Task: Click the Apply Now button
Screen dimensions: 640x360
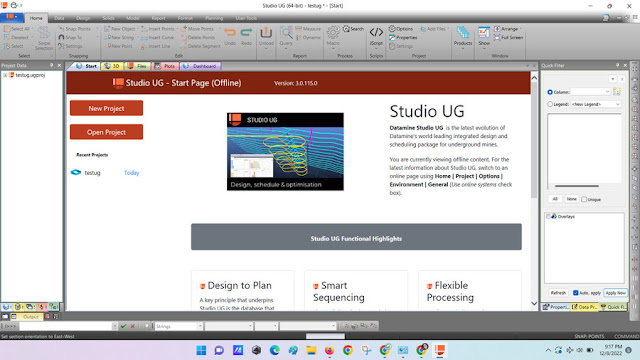Action: (x=616, y=293)
